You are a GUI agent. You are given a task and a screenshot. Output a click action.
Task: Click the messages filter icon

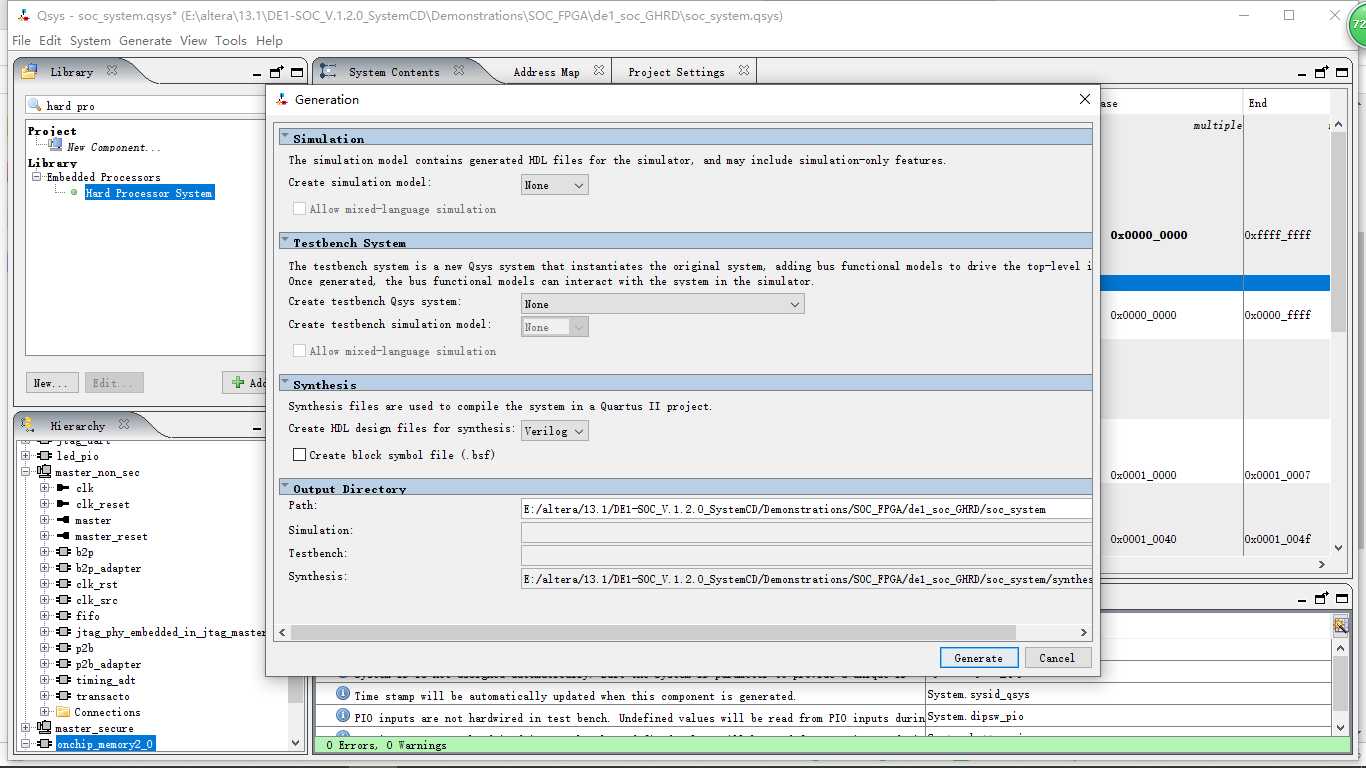(x=1340, y=626)
